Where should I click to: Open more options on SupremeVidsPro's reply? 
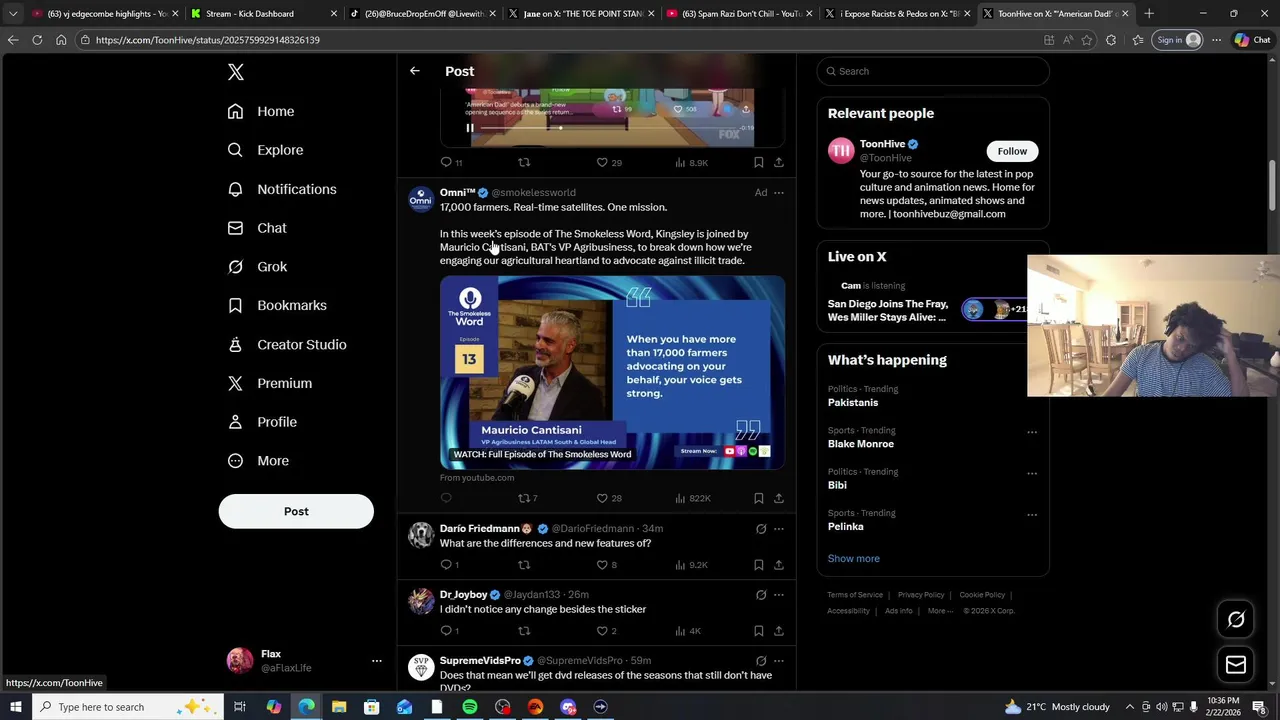(x=779, y=661)
